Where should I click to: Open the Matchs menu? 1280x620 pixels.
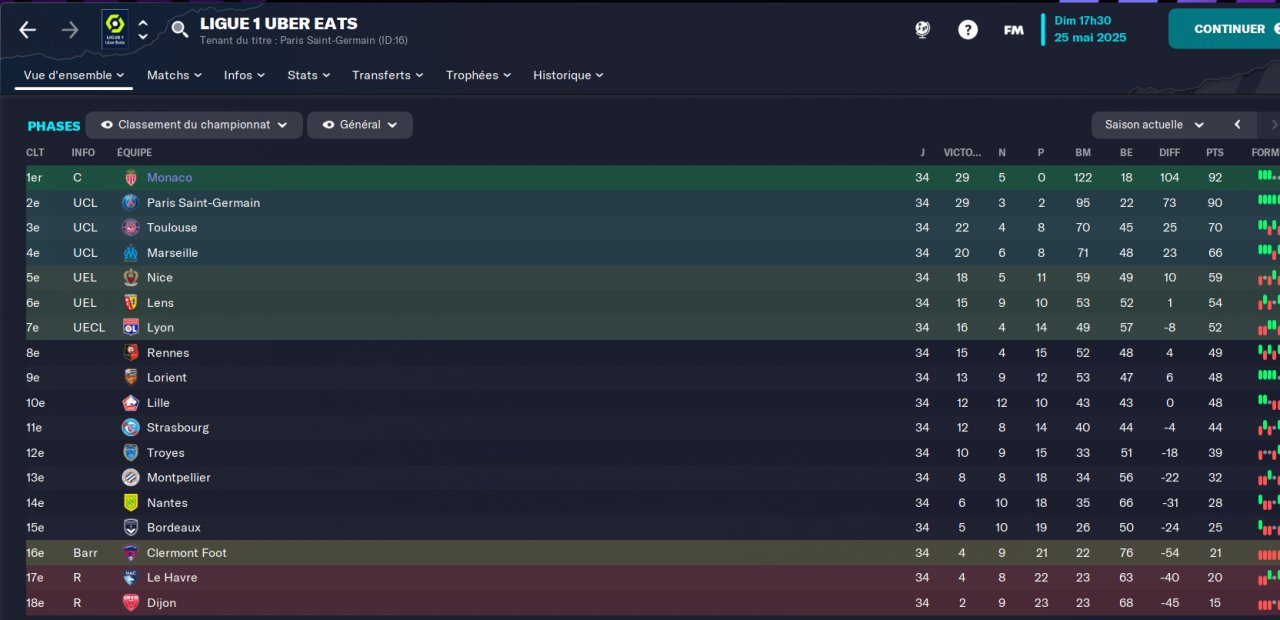point(174,75)
